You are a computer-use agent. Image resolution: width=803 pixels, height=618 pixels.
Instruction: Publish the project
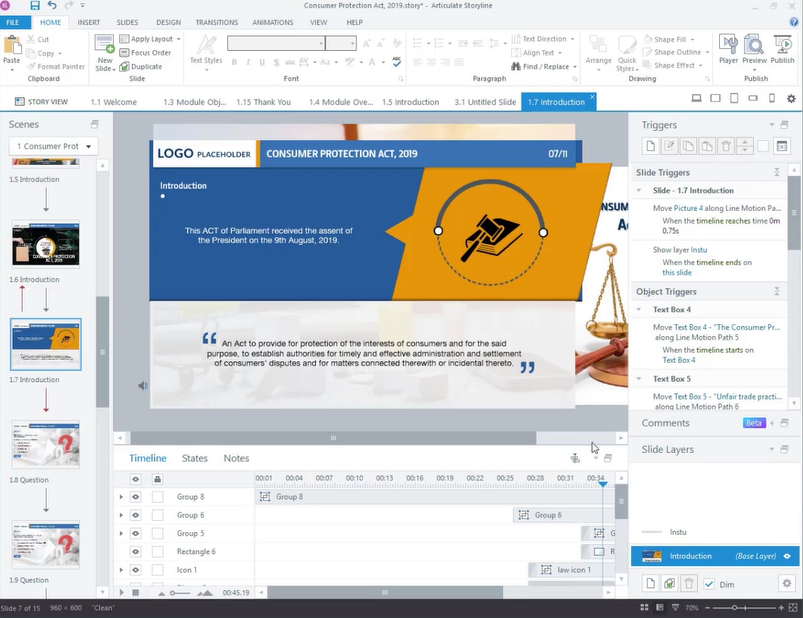point(783,50)
